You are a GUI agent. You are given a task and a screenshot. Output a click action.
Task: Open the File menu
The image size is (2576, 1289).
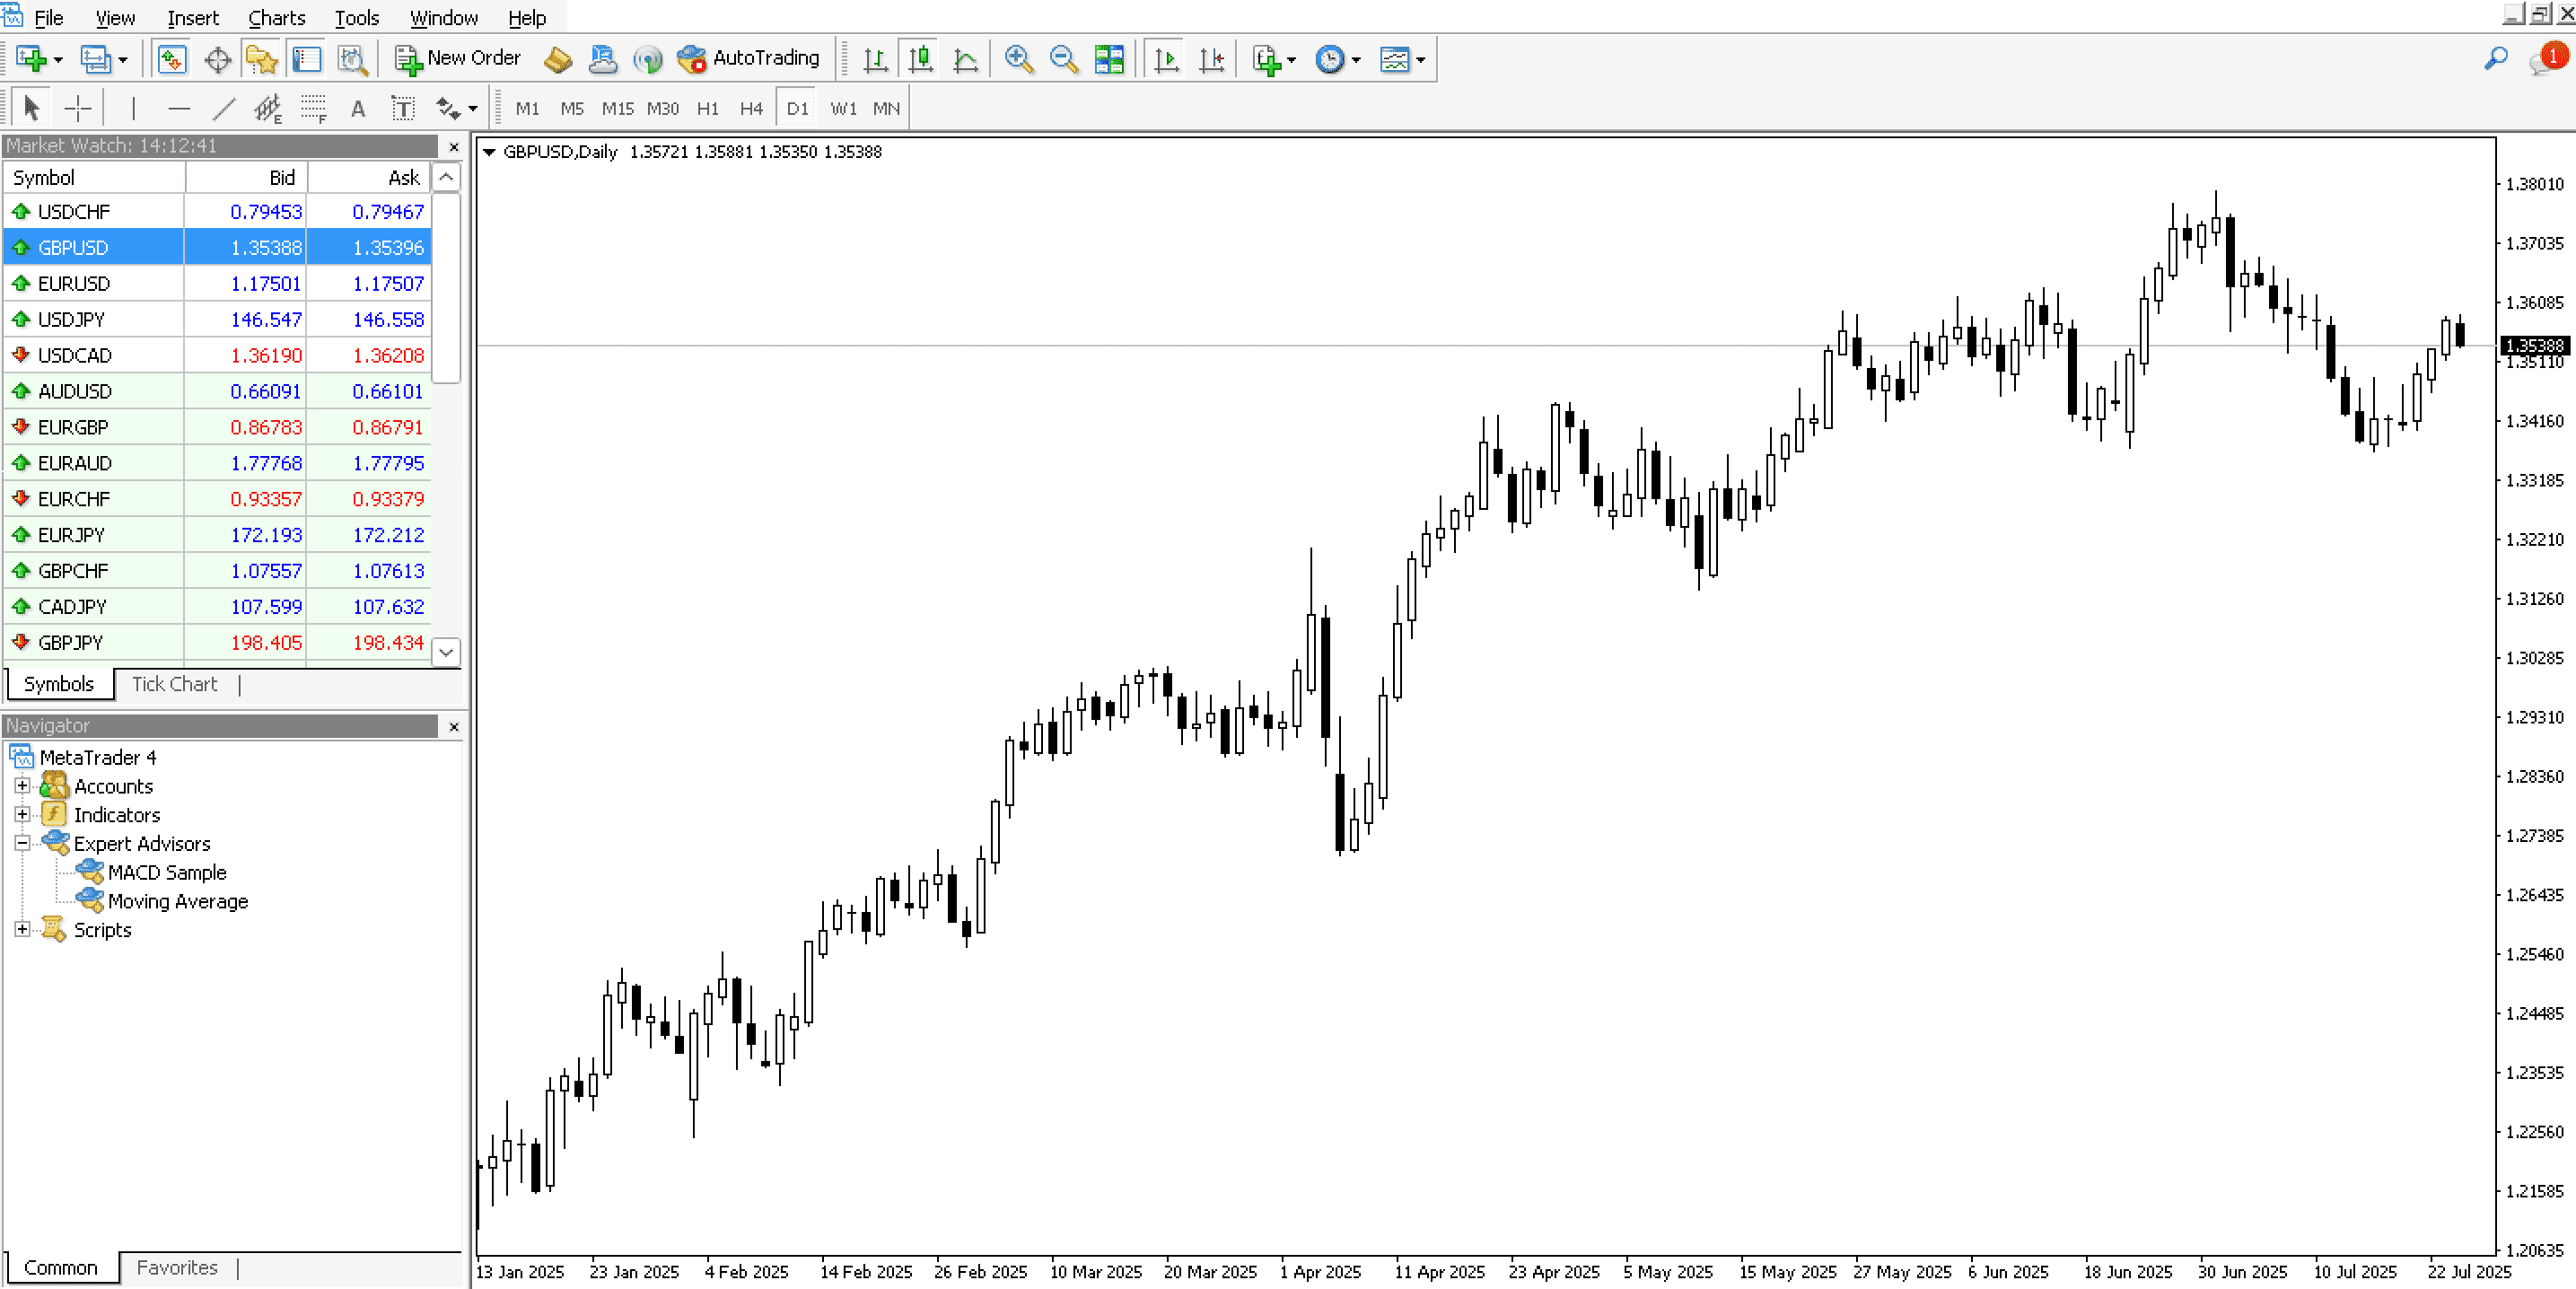[48, 17]
